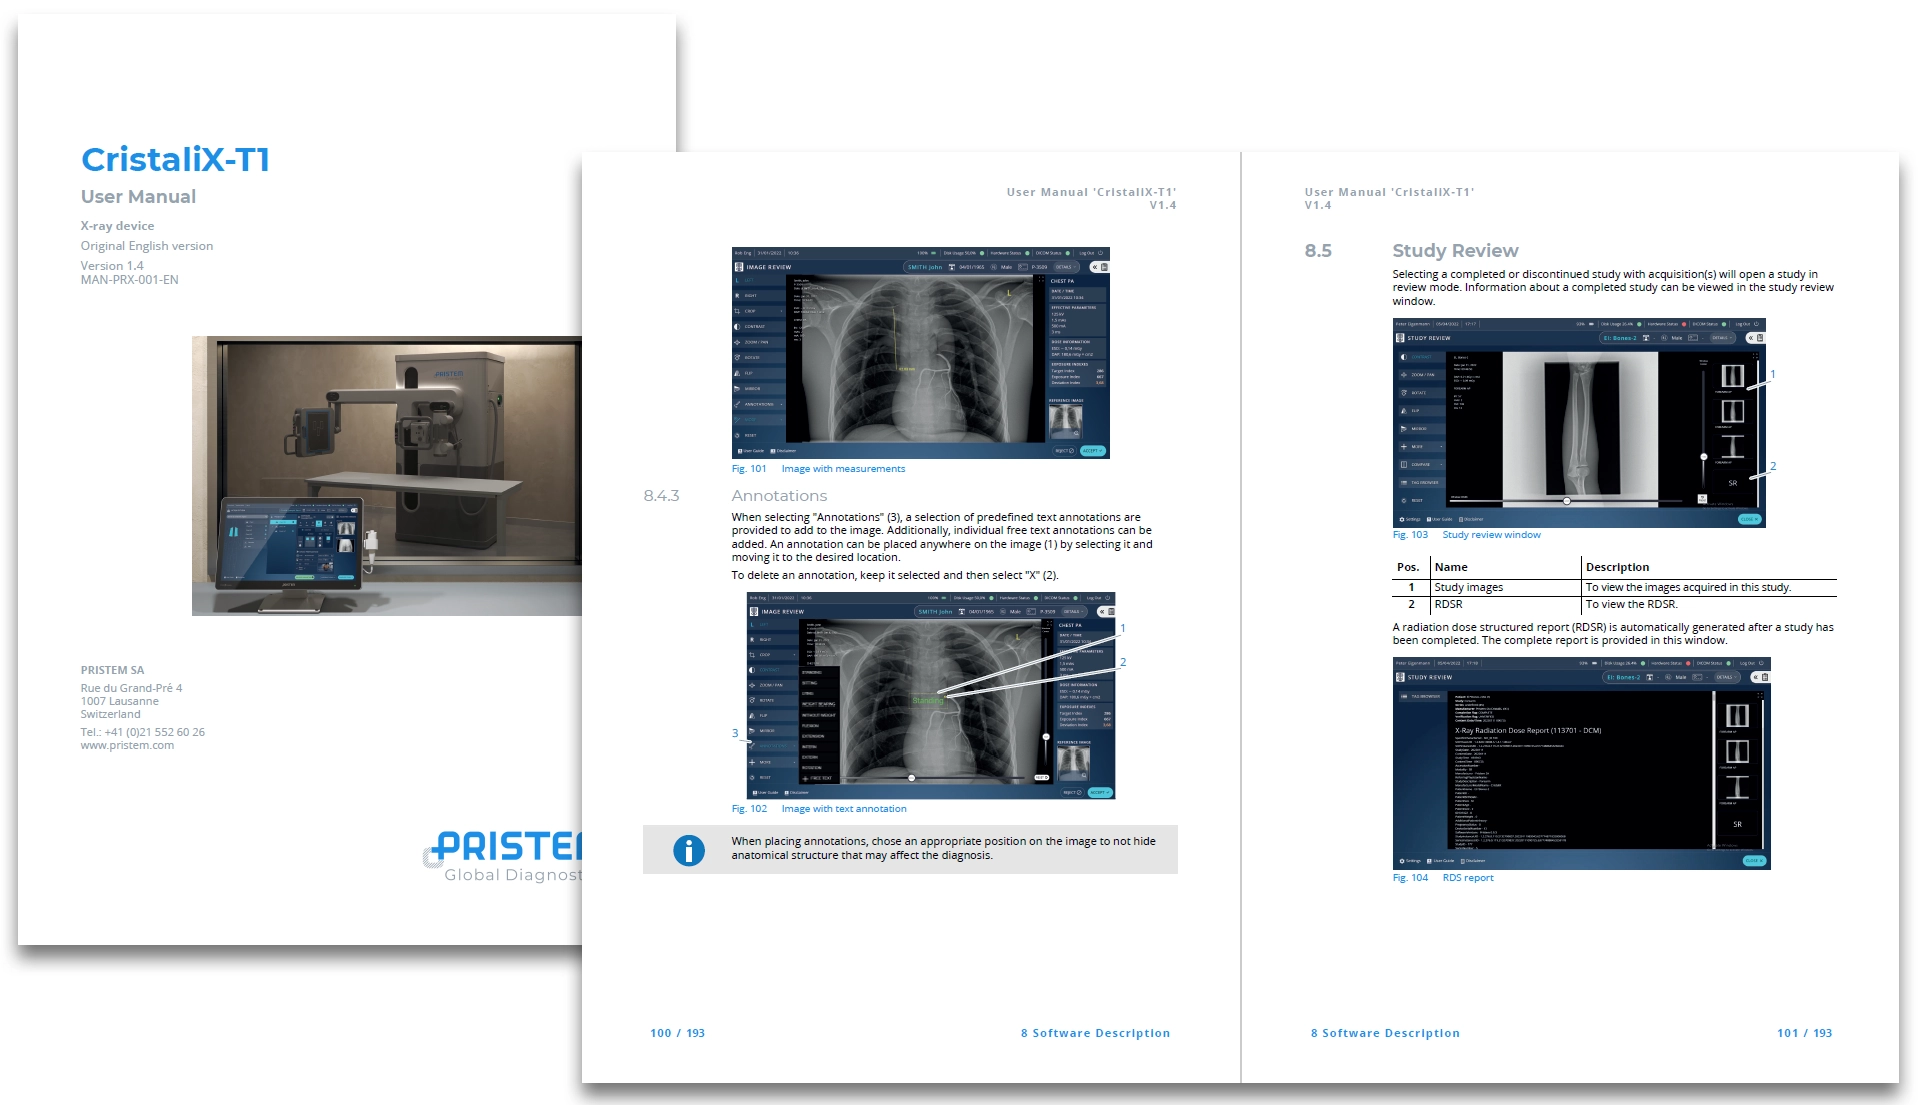Open Disclaimer in the Fig. 103 screenshot footer

tap(1472, 520)
